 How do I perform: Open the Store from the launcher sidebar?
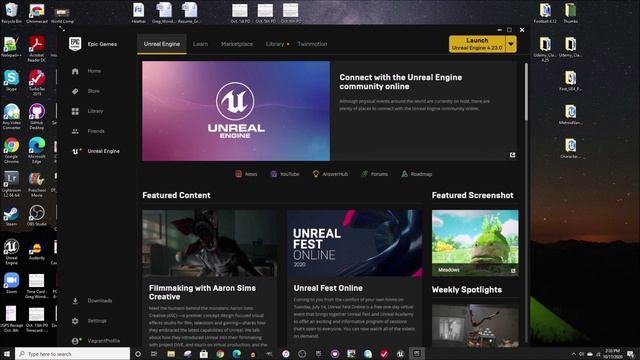click(86, 91)
